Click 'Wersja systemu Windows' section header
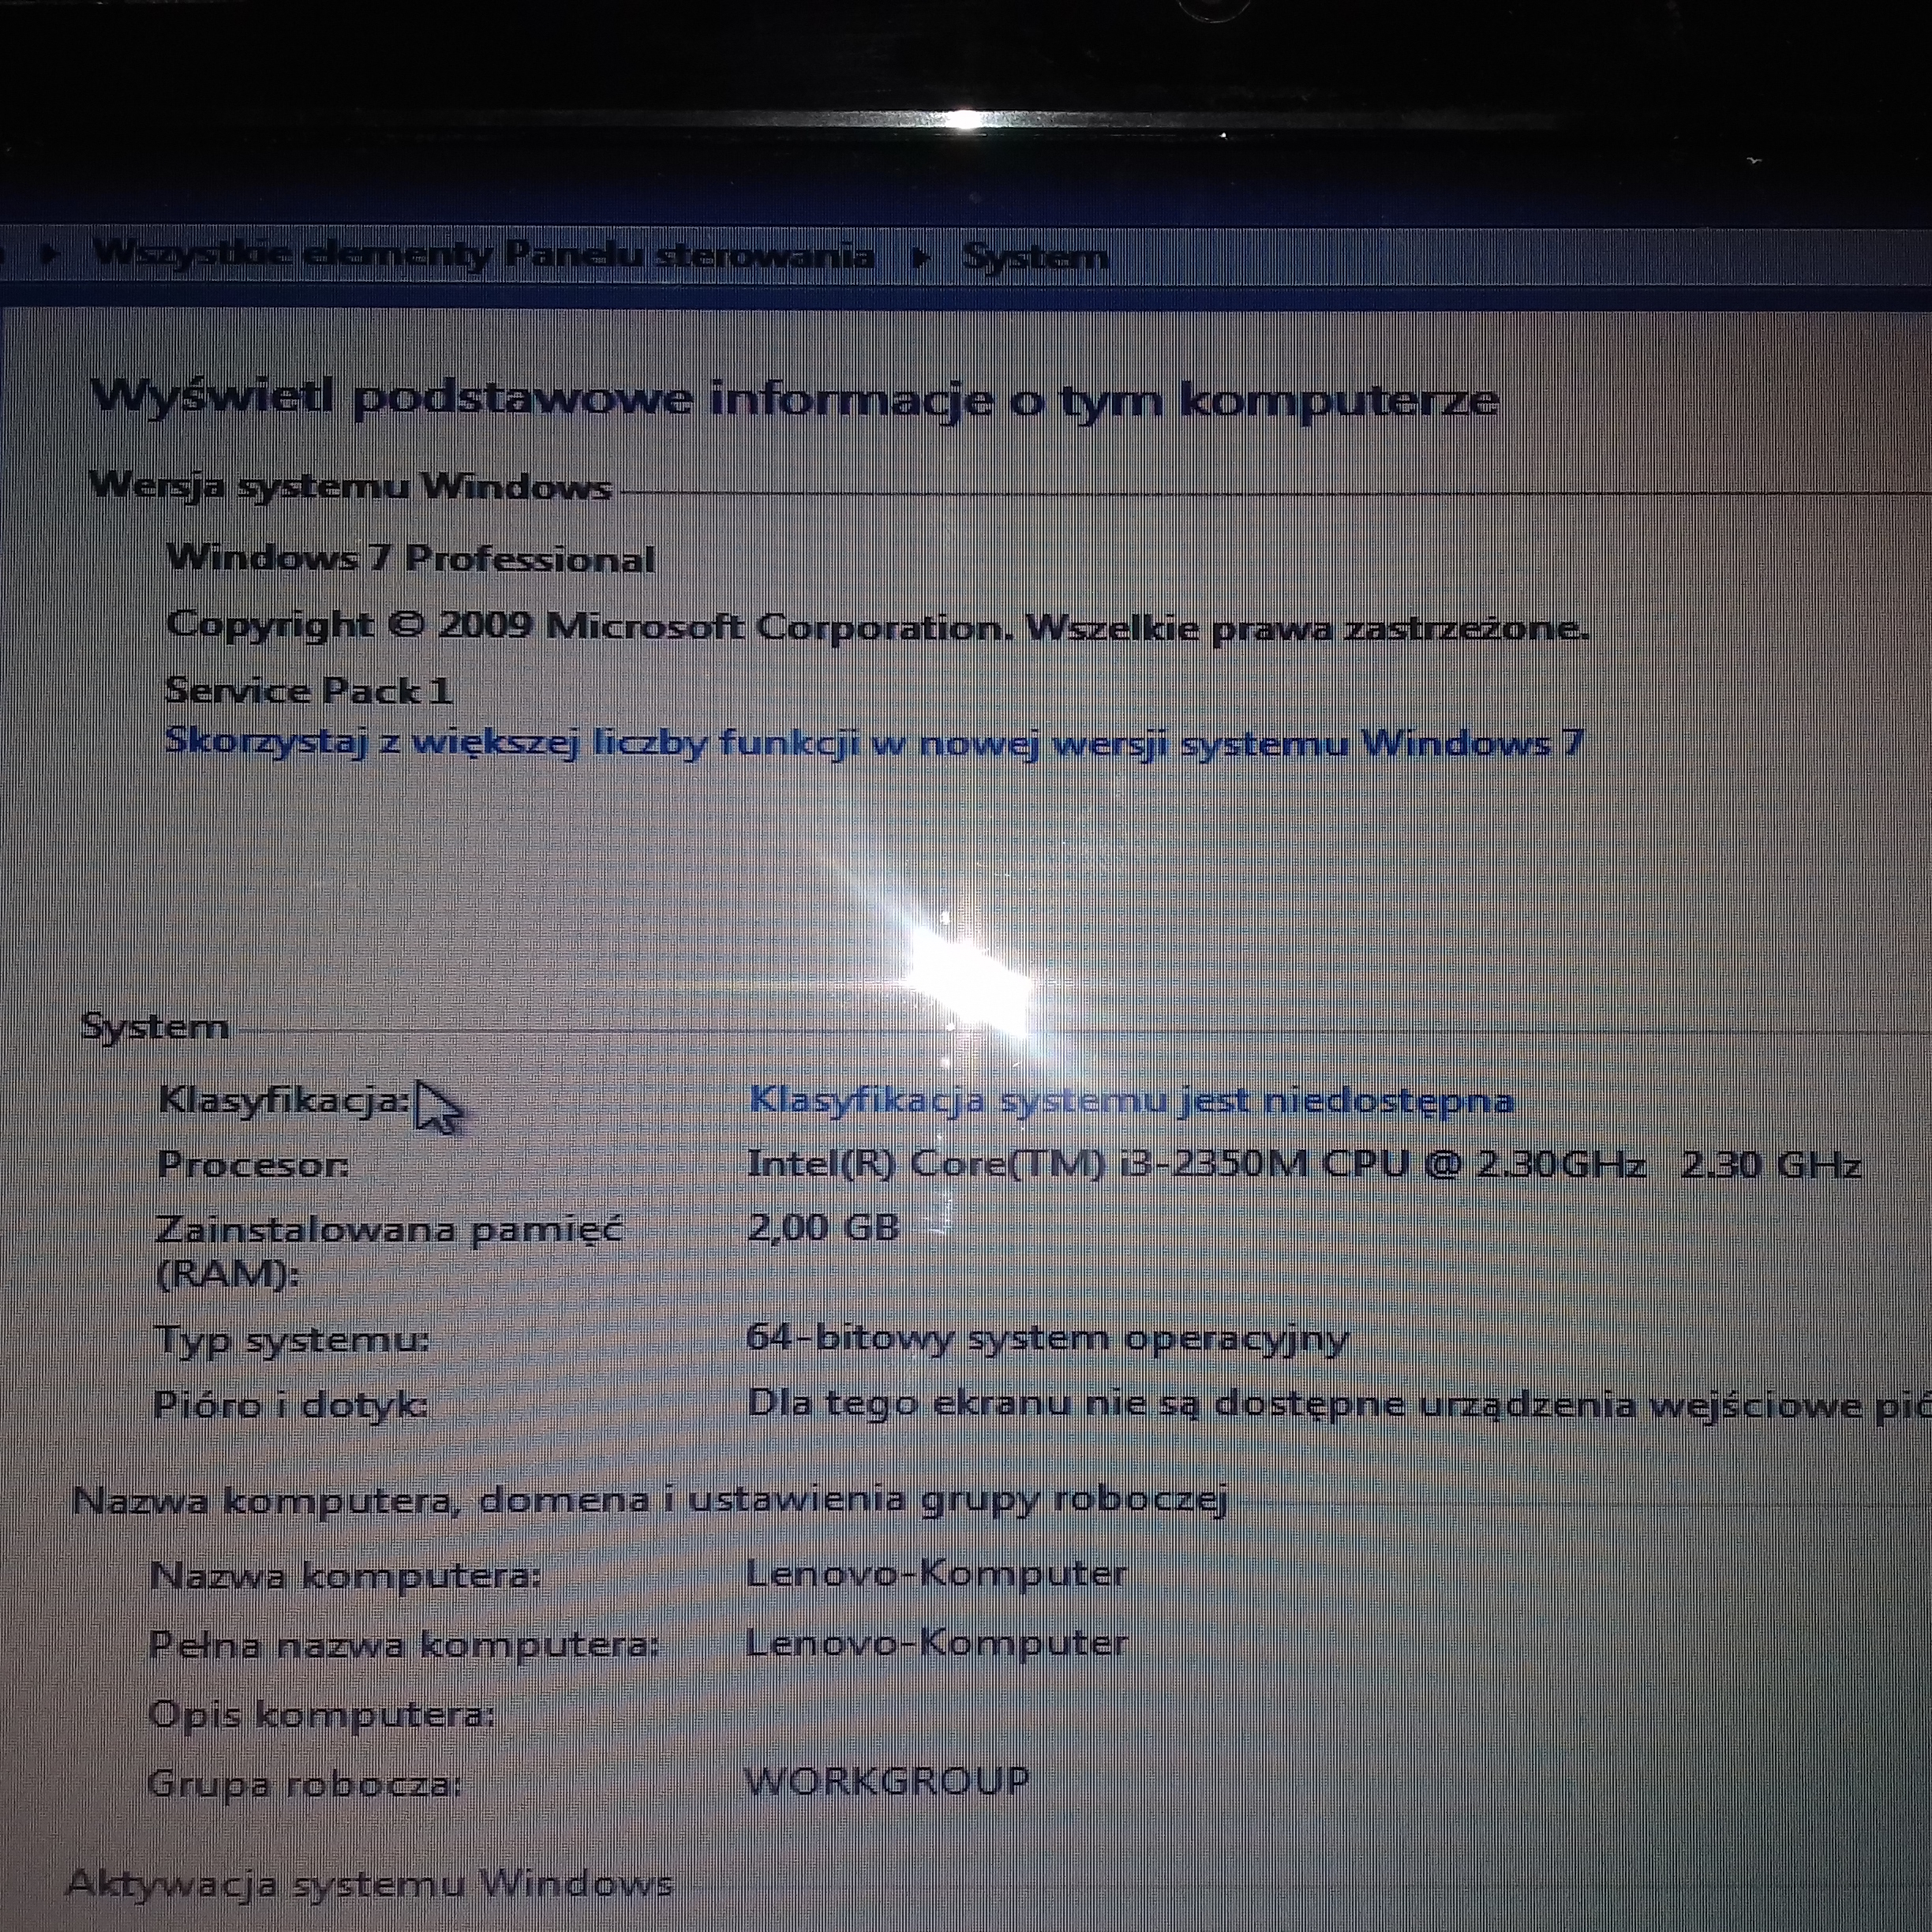 (350, 488)
